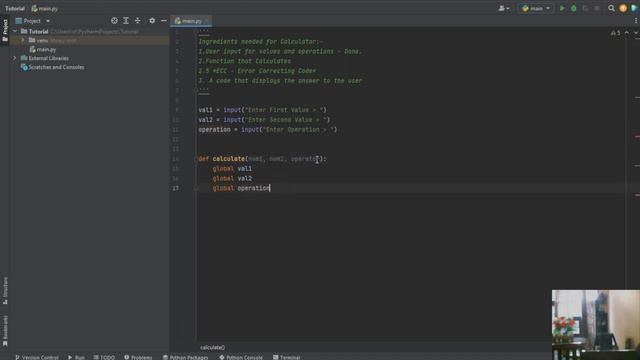
Task: Click the Run 'main' green play icon
Action: 562,8
